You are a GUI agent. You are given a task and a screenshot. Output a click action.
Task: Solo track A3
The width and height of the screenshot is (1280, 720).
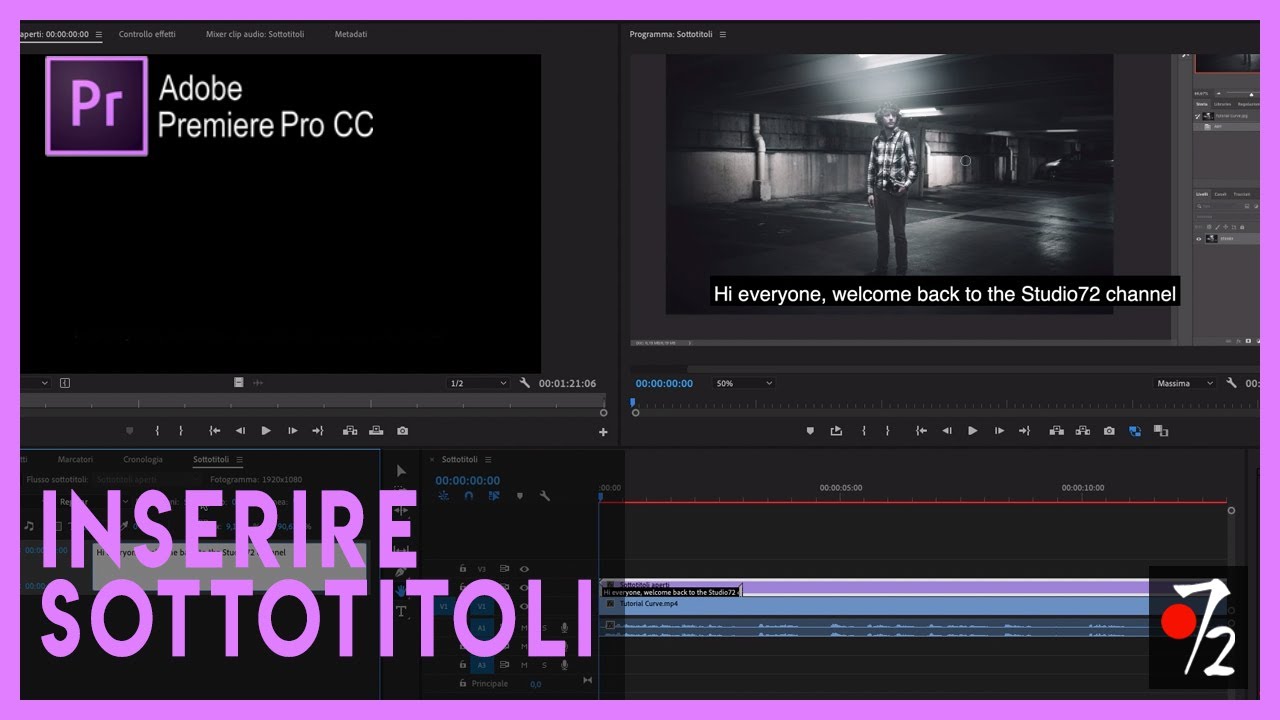[x=544, y=665]
